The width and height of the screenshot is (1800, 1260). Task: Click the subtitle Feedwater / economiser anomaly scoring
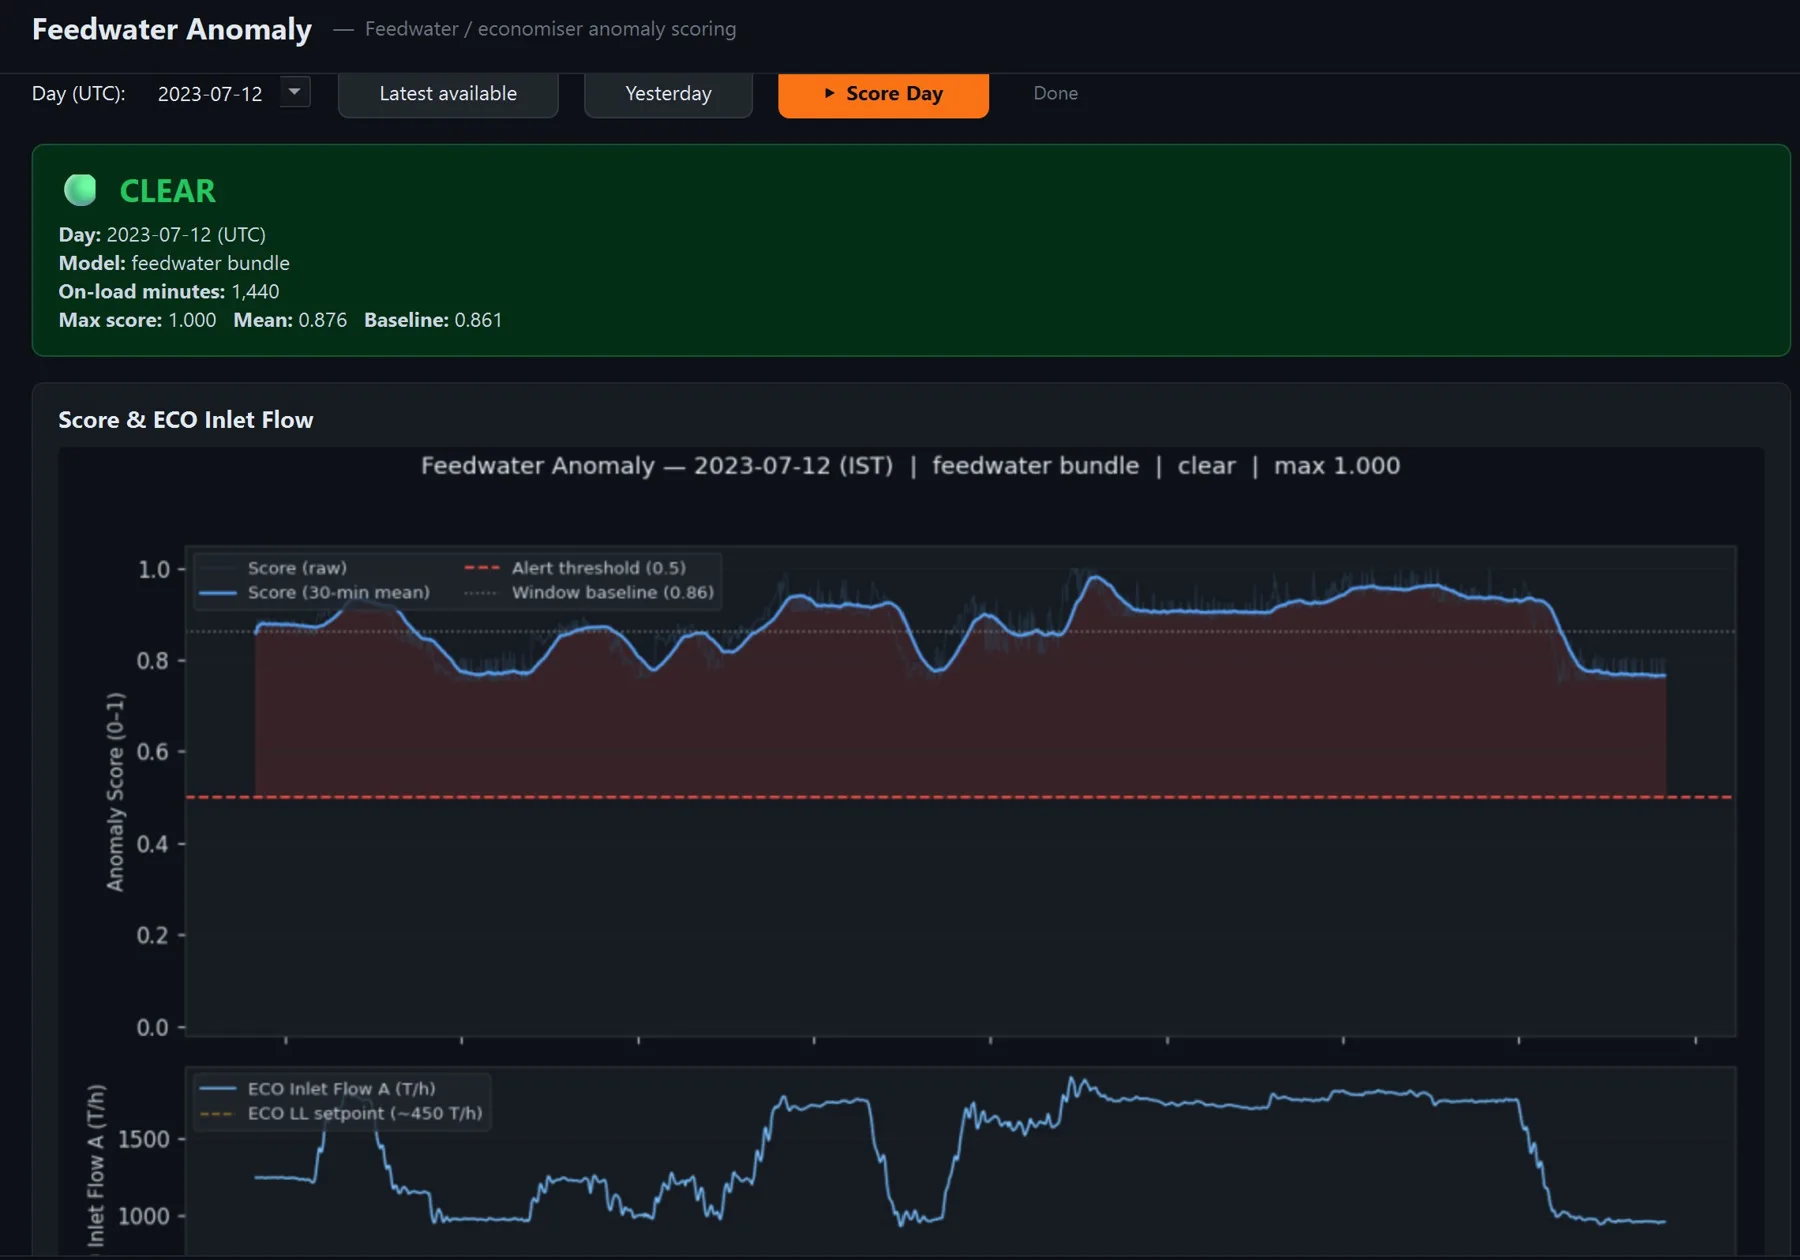[x=550, y=29]
